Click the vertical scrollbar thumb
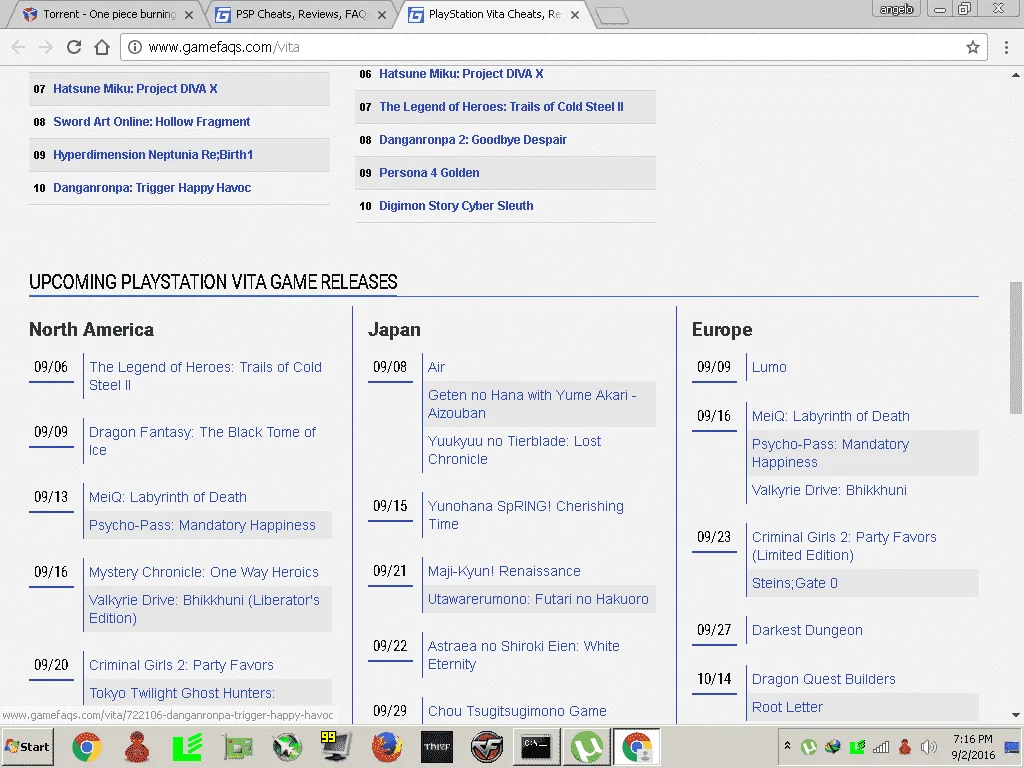This screenshot has width=1024, height=768. [1016, 347]
